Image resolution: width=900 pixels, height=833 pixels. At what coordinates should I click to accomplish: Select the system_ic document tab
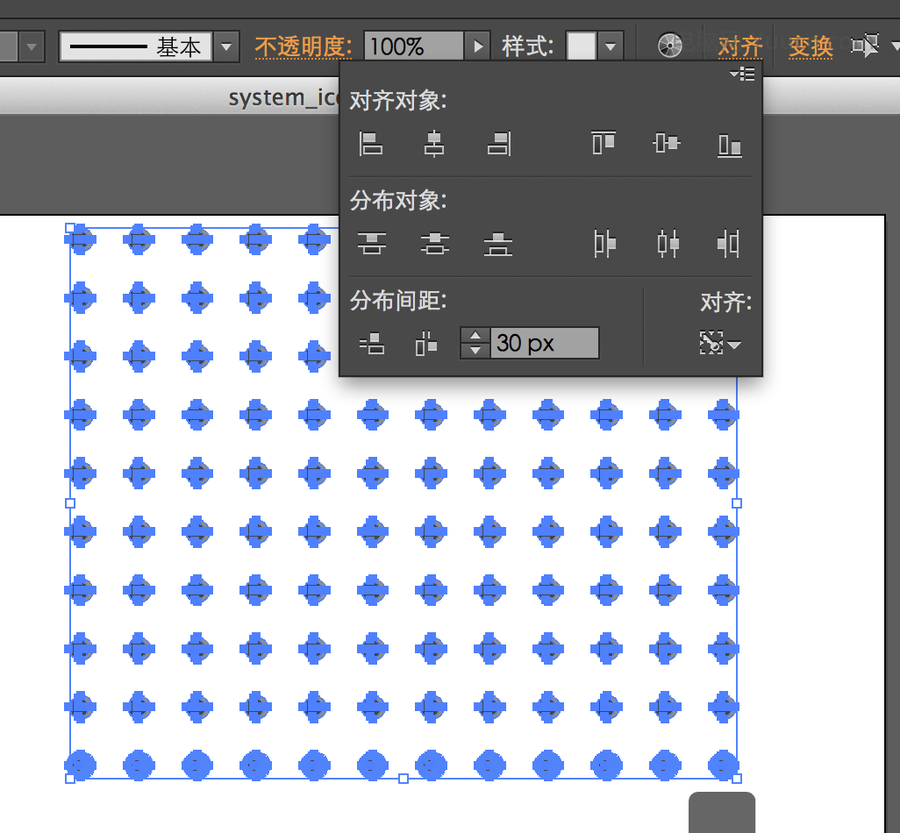click(x=284, y=98)
